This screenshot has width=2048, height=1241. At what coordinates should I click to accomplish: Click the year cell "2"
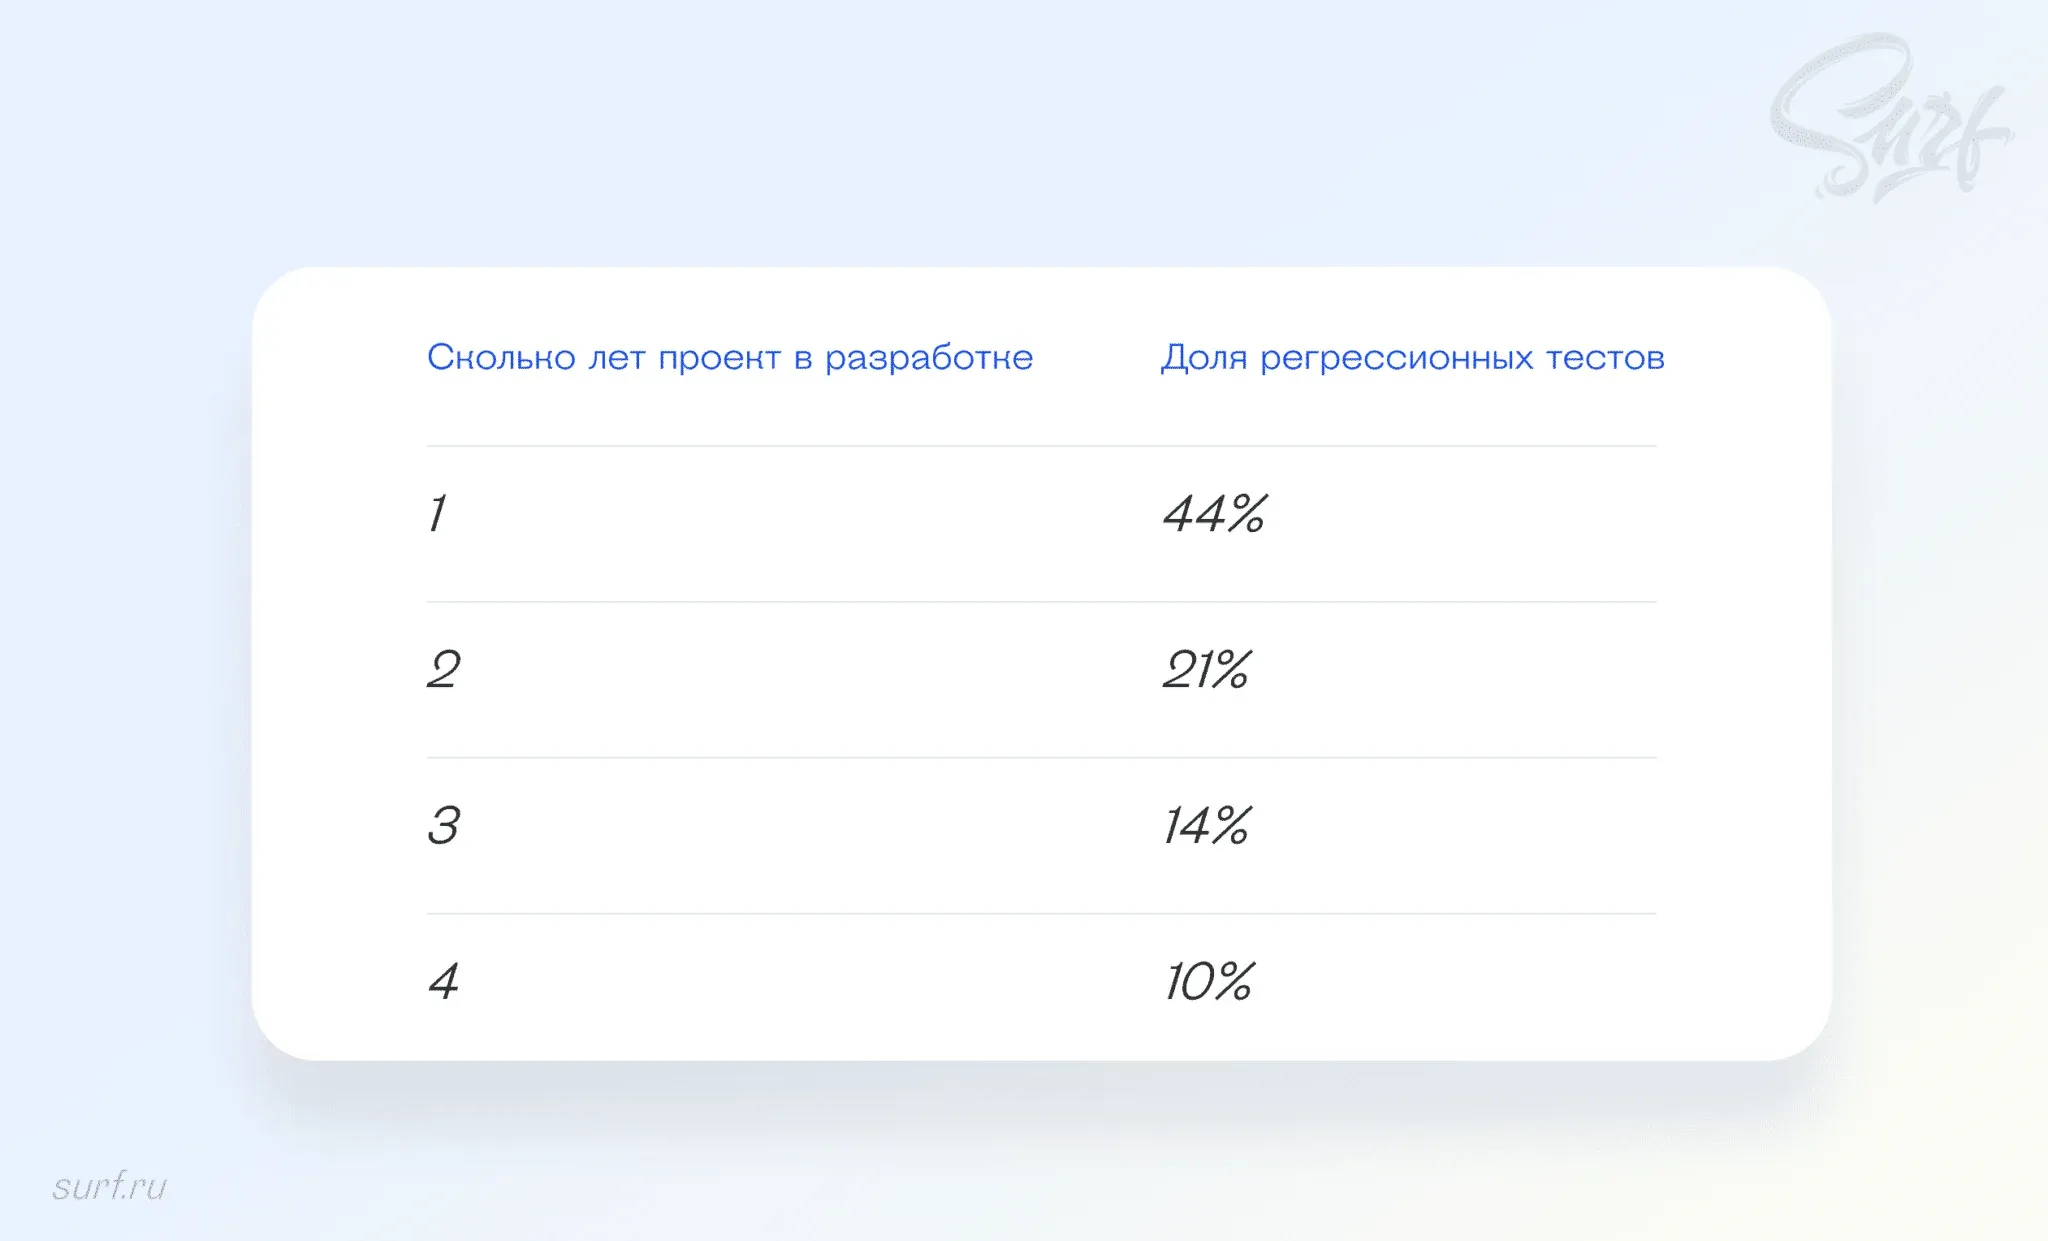tap(444, 670)
